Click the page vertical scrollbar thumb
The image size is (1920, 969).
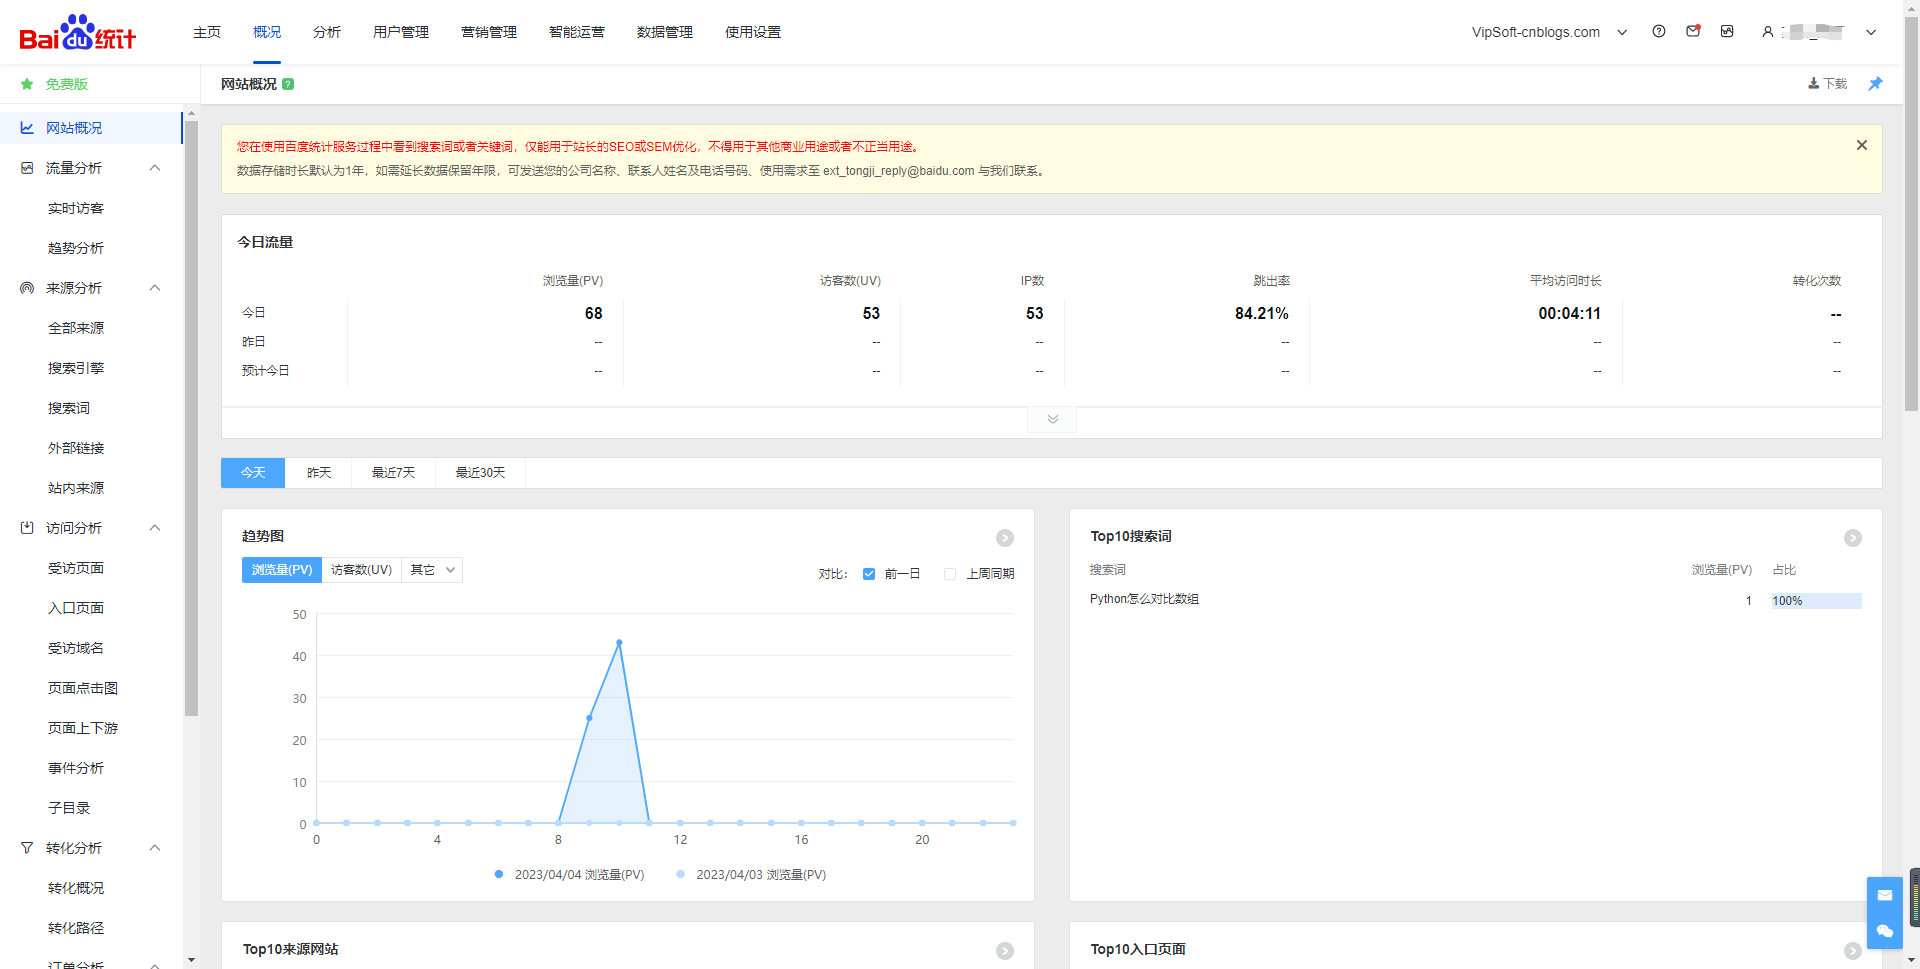(1911, 213)
